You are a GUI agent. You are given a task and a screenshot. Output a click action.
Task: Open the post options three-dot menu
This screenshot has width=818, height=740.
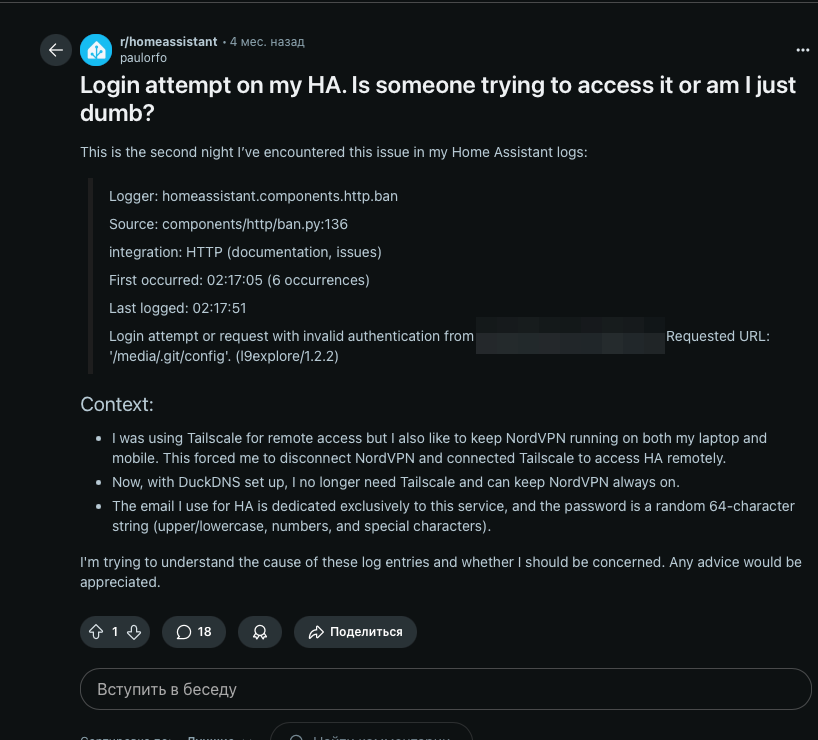pyautogui.click(x=803, y=50)
